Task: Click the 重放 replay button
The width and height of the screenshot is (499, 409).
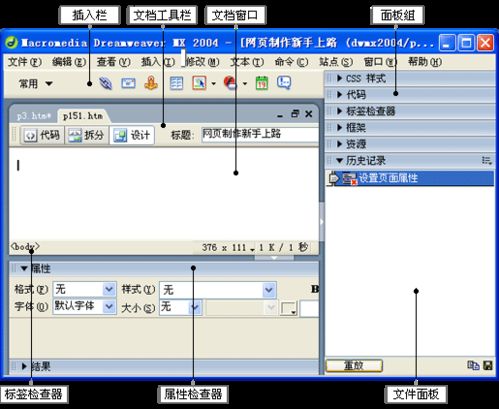Action: pyautogui.click(x=354, y=366)
